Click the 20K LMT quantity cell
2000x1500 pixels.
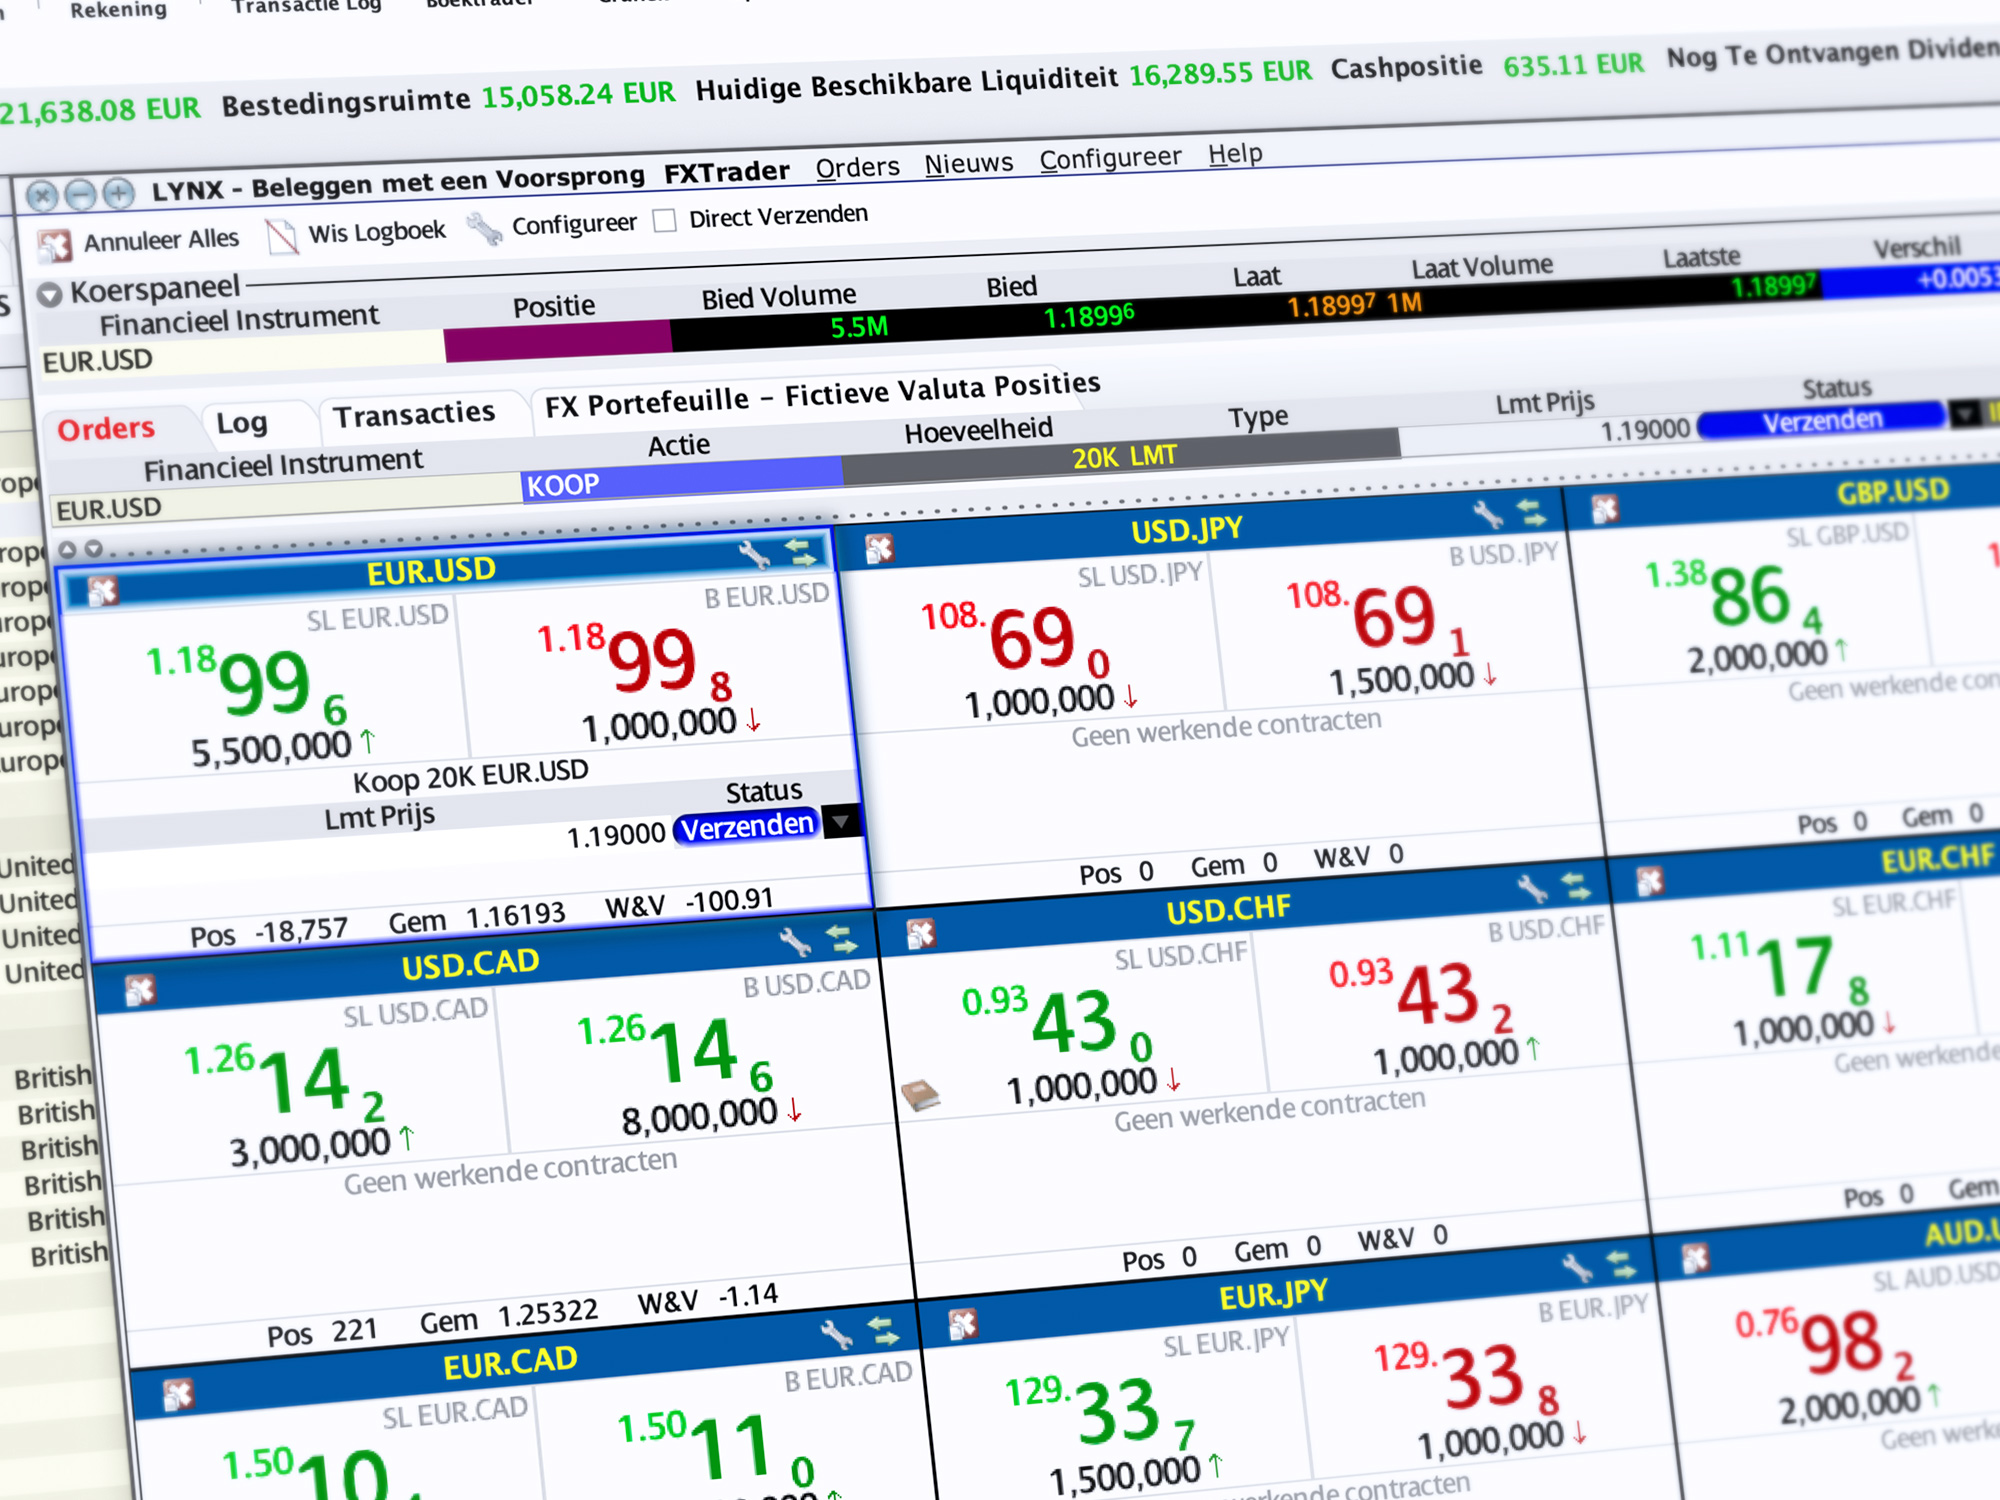click(1121, 455)
